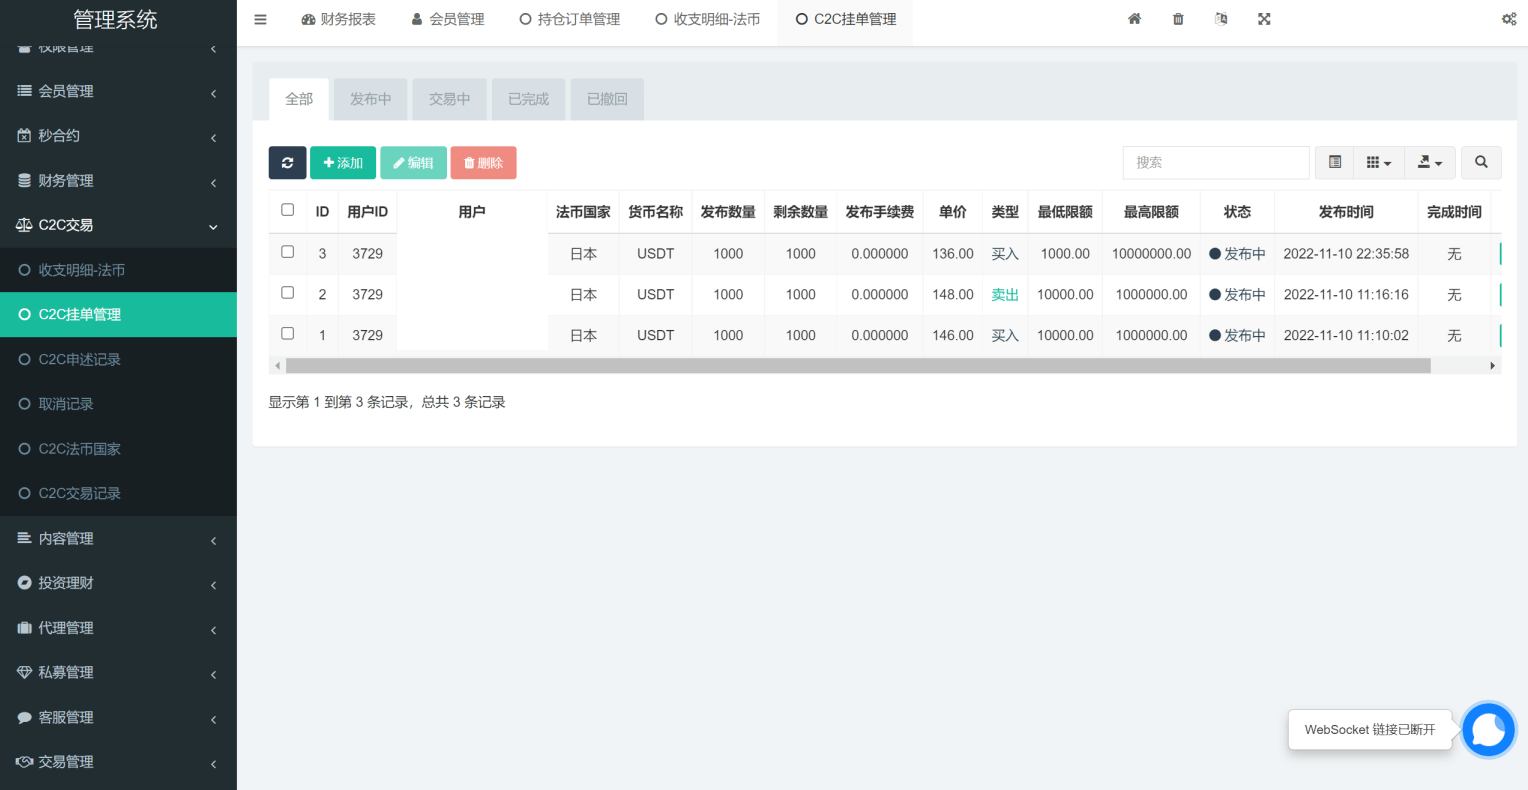Click the table horizontal scrollbar thumb
The height and width of the screenshot is (790, 1528).
[x=858, y=366]
